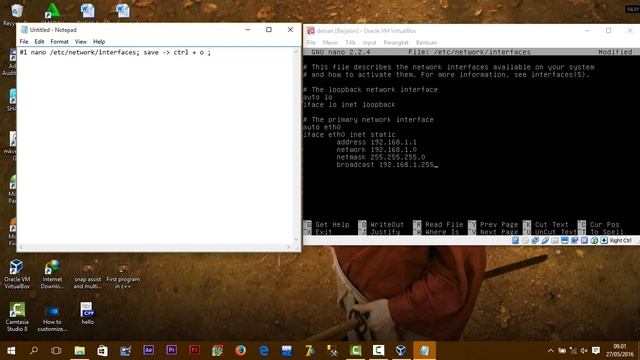Open the Notepad Format menu
Viewport: 640px width, 360px height.
coord(60,42)
